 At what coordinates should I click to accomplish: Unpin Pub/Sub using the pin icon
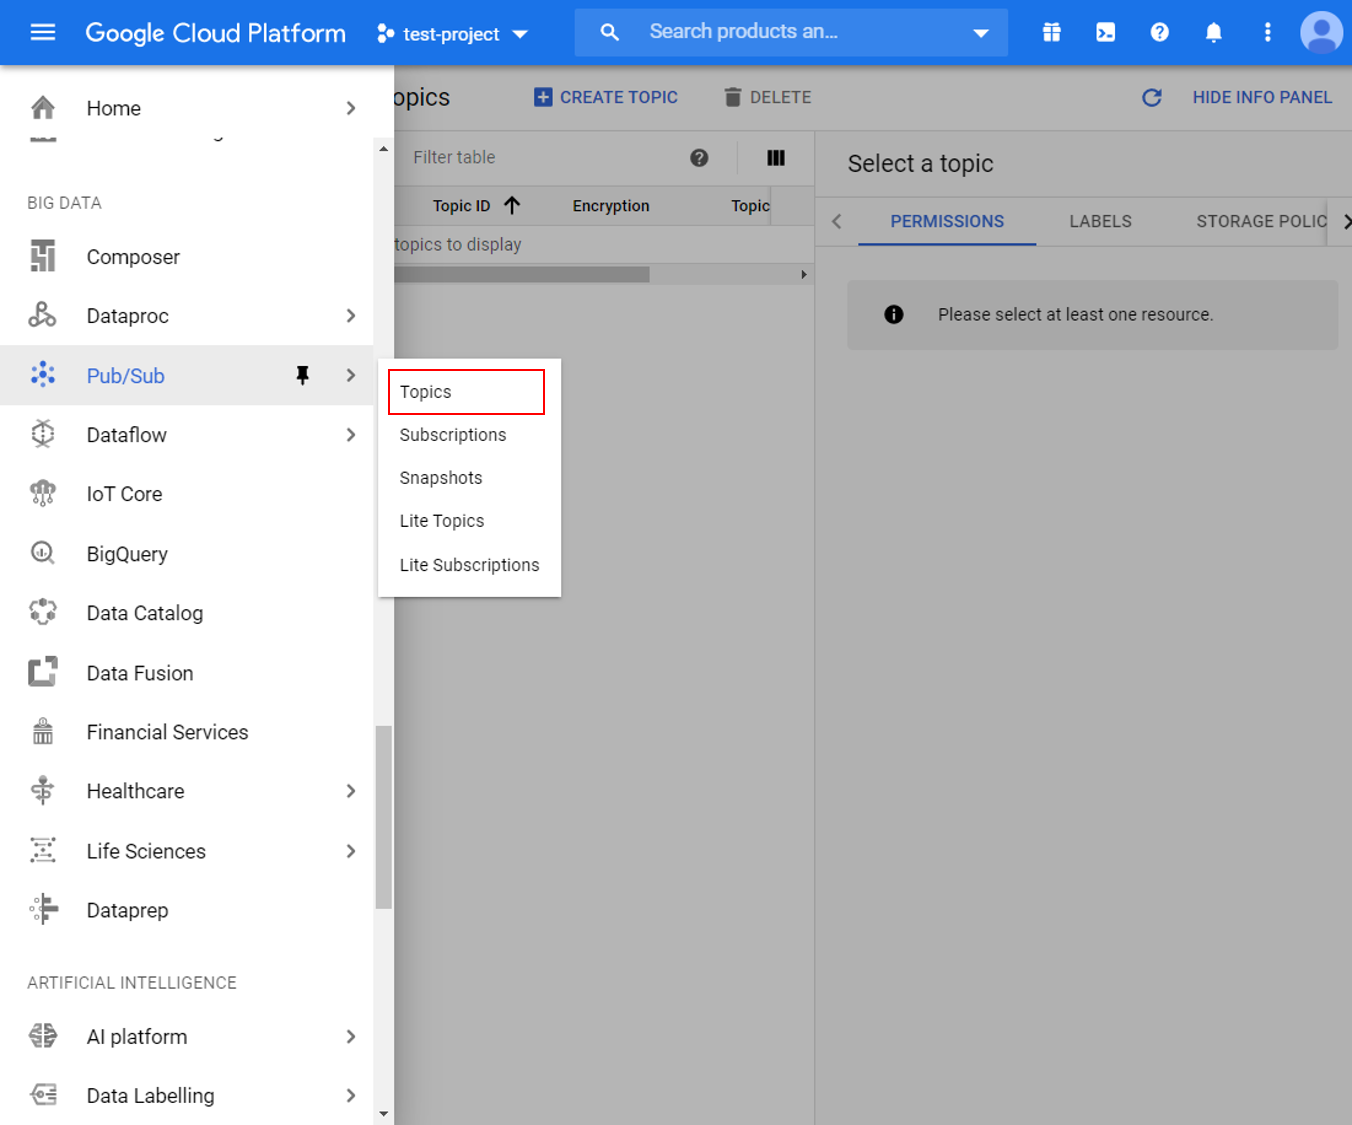[x=302, y=375]
